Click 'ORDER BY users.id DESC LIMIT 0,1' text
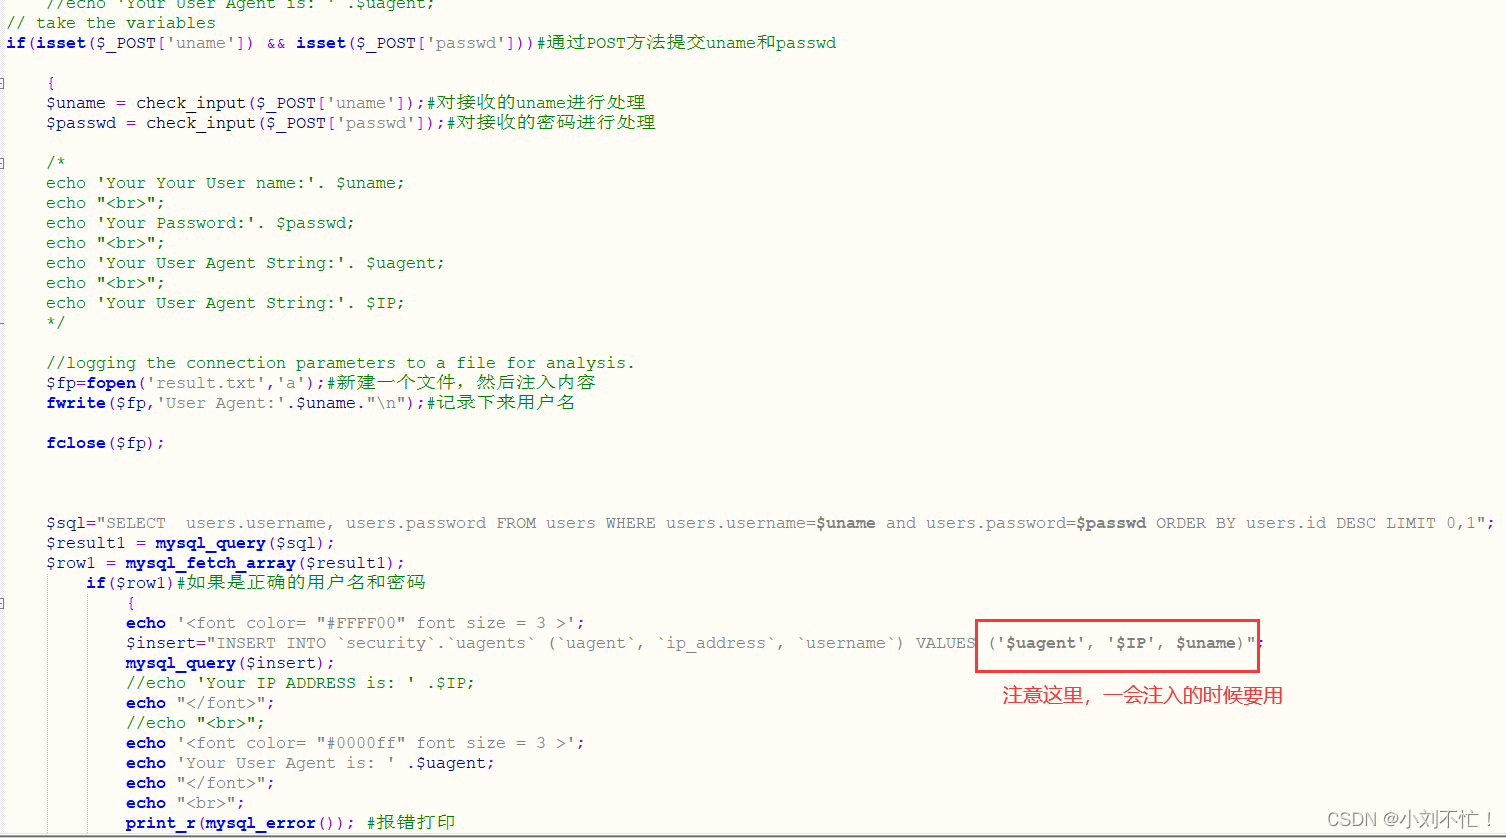The height and width of the screenshot is (838, 1506). point(1316,523)
